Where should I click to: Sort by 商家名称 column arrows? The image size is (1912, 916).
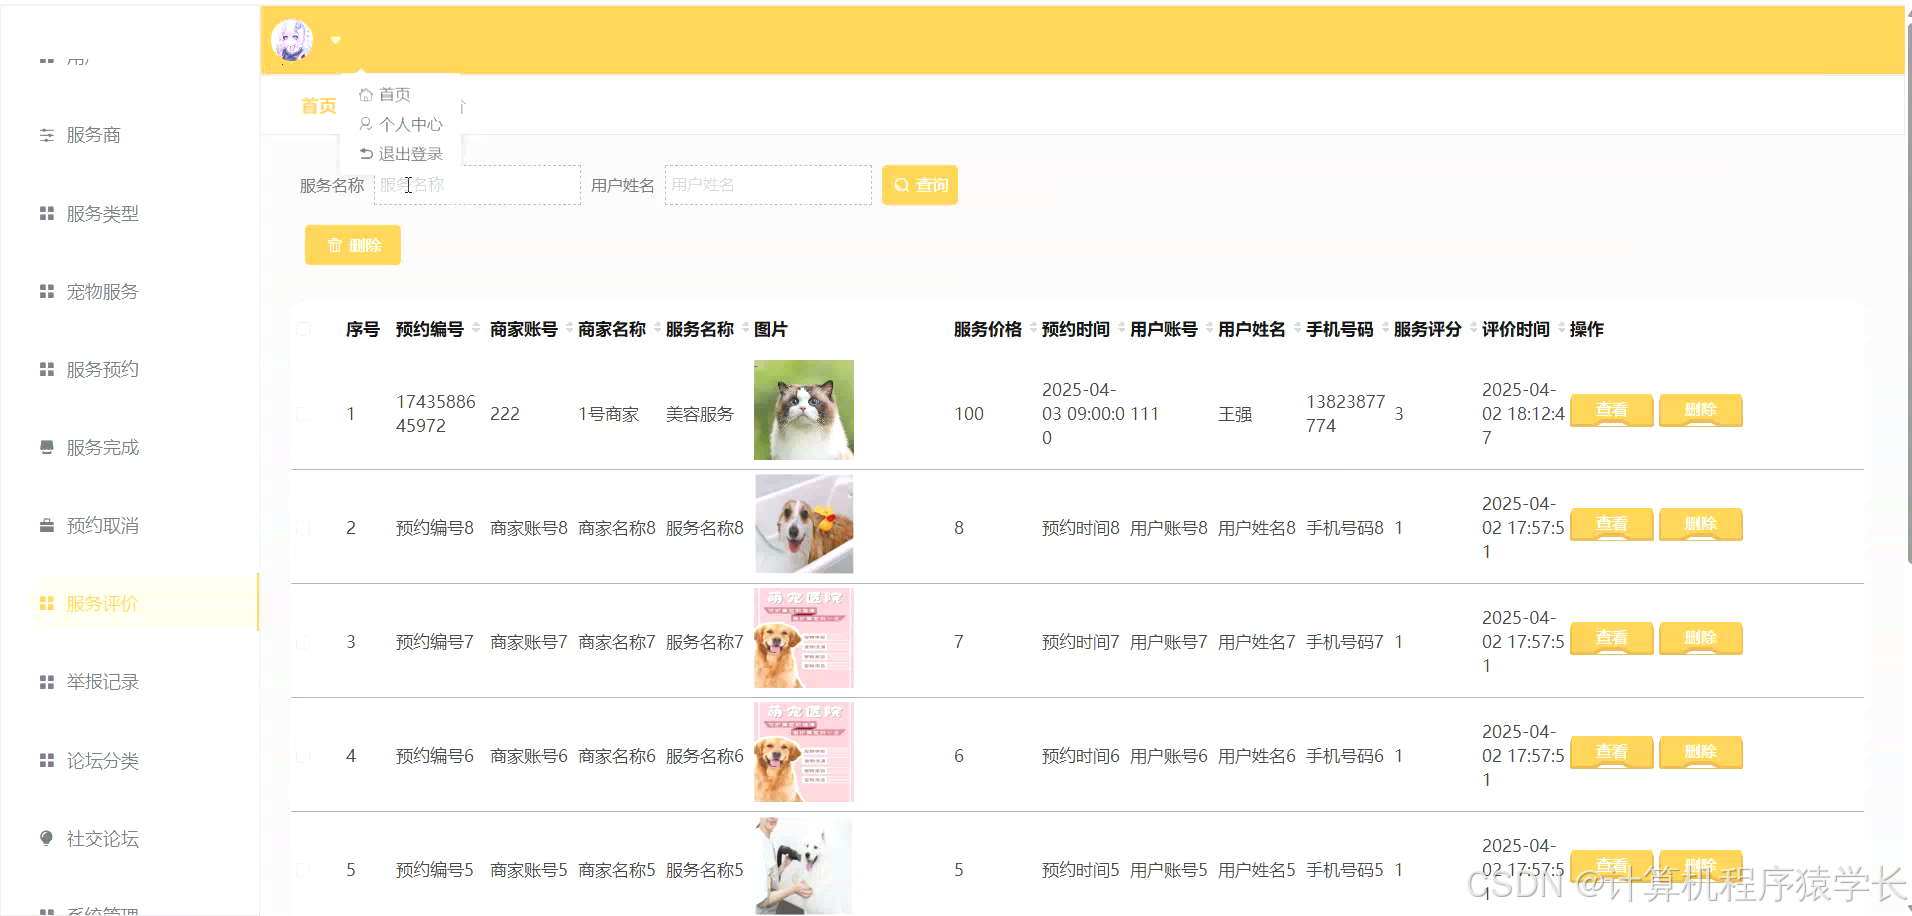coord(657,328)
